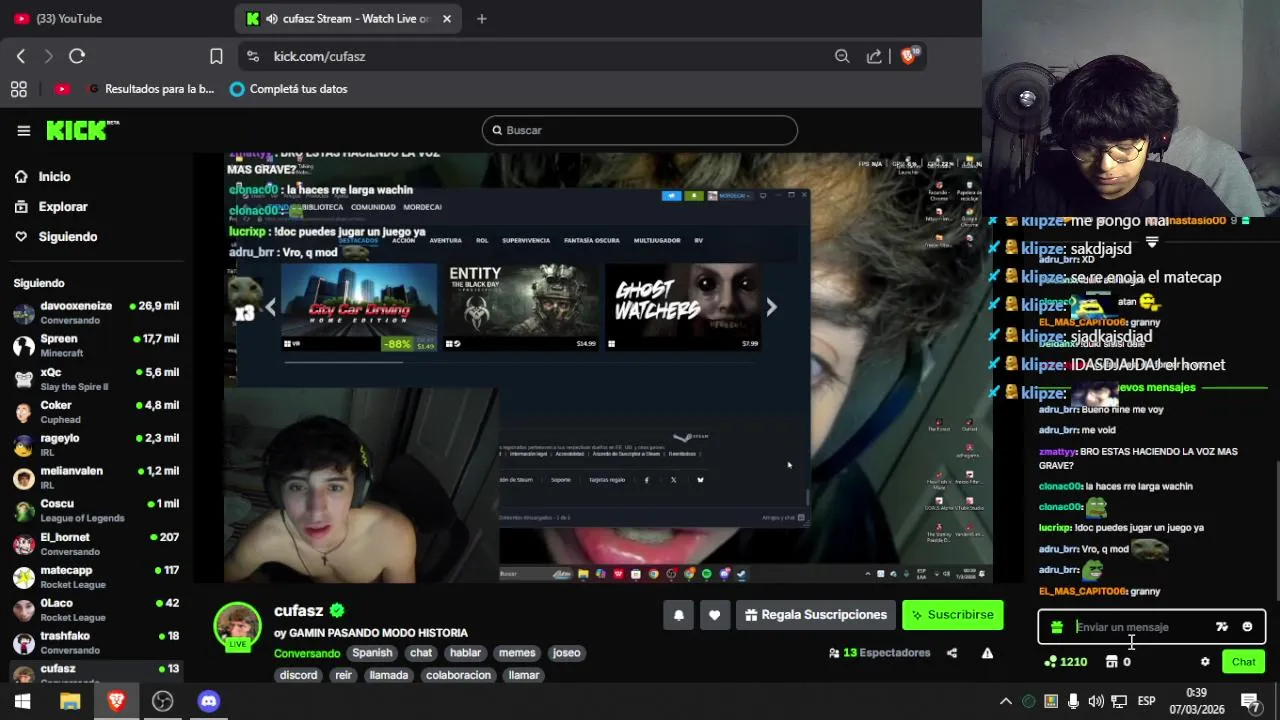Click the zoom magnifier icon in address bar
This screenshot has height=720, width=1280.
(x=842, y=56)
